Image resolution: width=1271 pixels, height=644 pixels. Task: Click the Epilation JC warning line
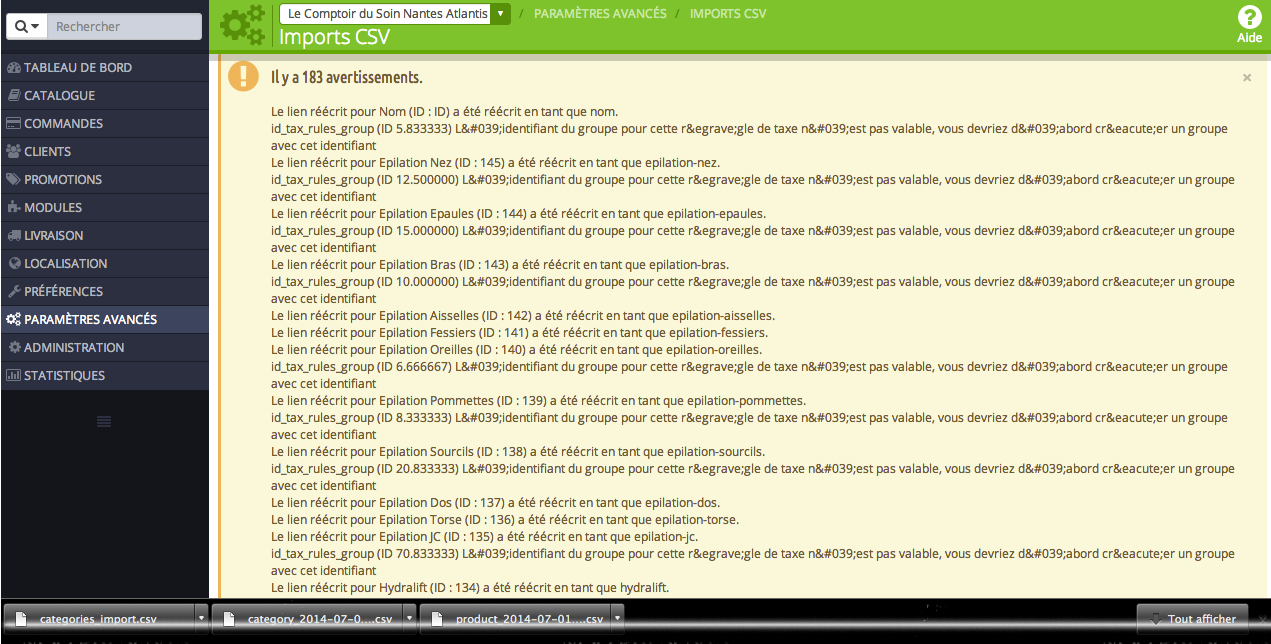point(485,536)
